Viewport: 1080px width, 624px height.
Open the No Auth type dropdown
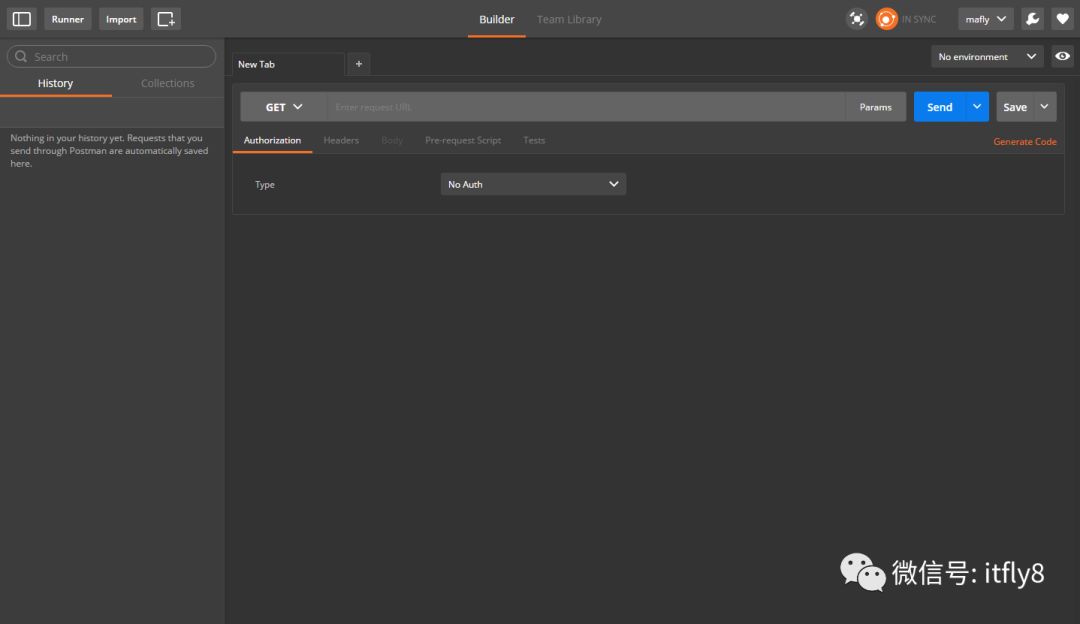pyautogui.click(x=533, y=184)
